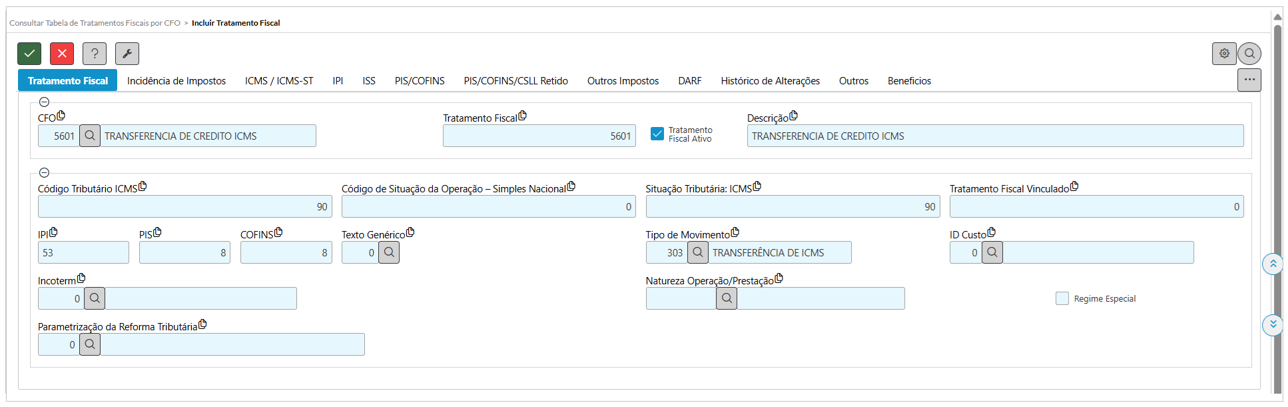The image size is (1288, 407).
Task: Open the three-dots more tabs menu
Action: tap(1249, 80)
